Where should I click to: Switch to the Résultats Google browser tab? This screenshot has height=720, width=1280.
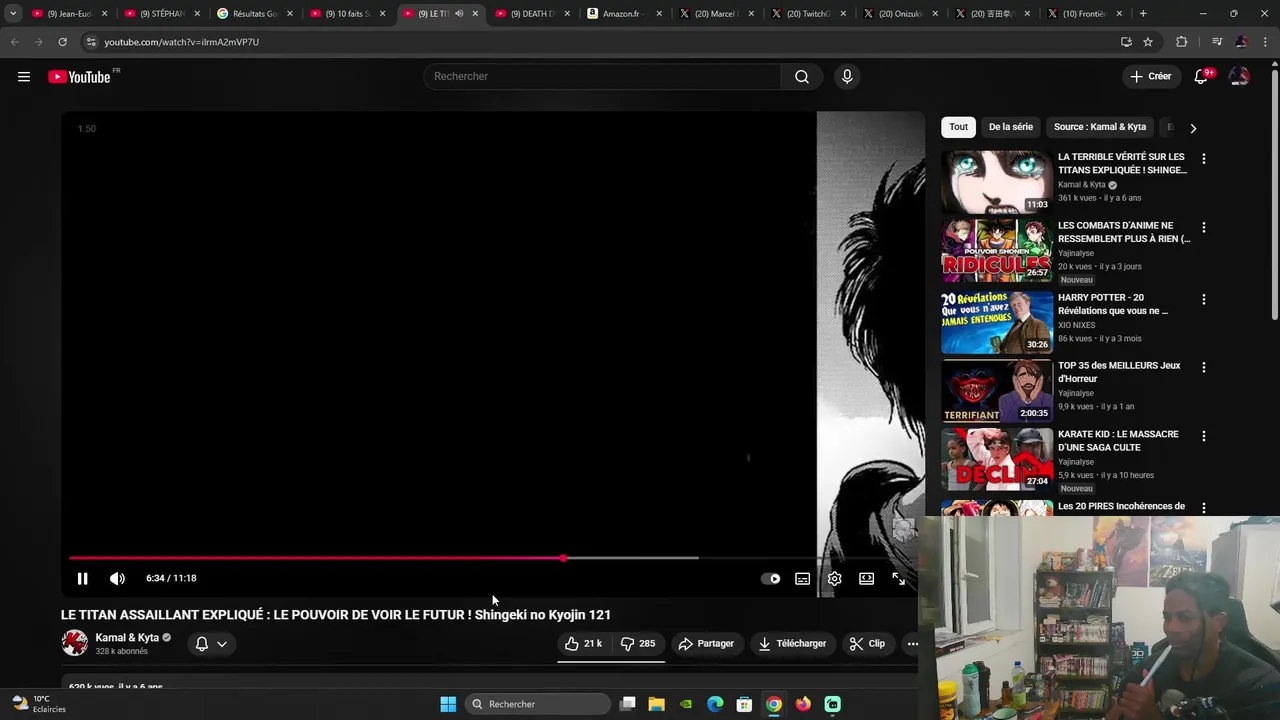(254, 14)
